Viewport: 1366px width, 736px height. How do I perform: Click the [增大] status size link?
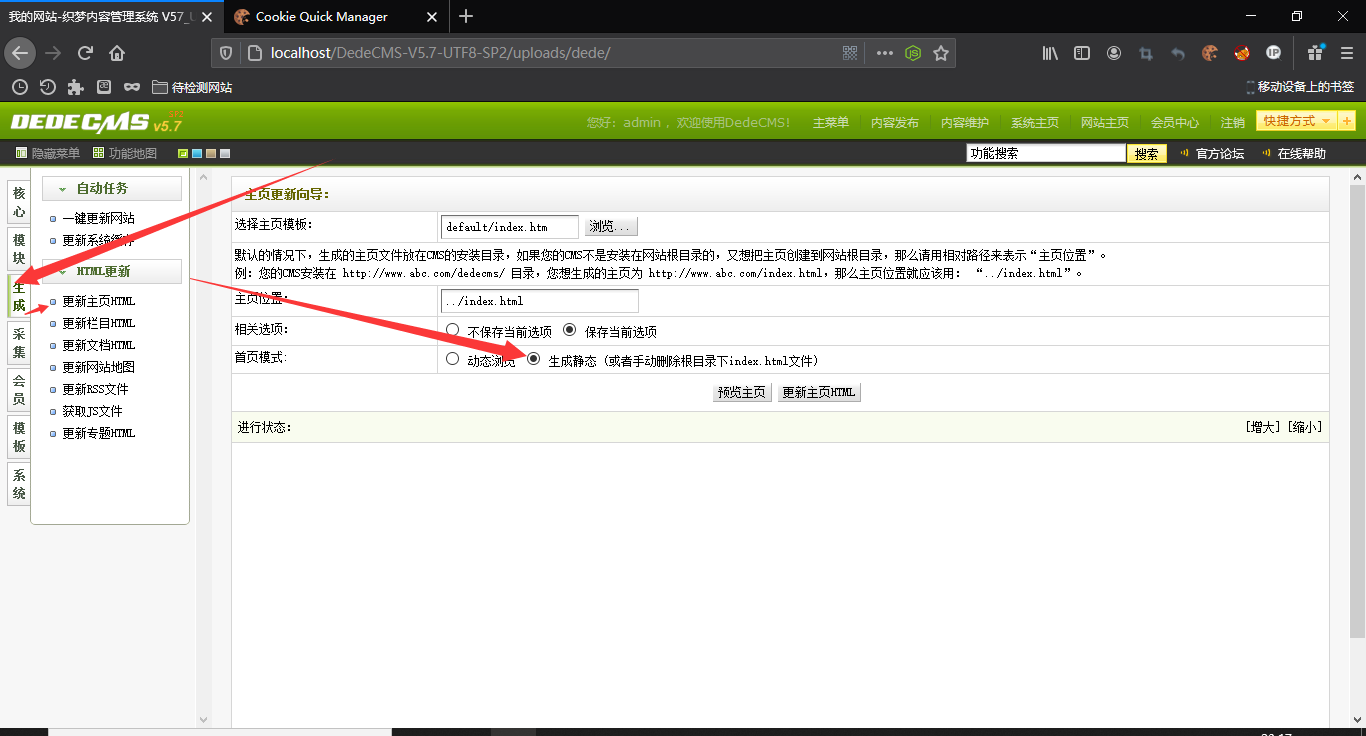click(1263, 427)
